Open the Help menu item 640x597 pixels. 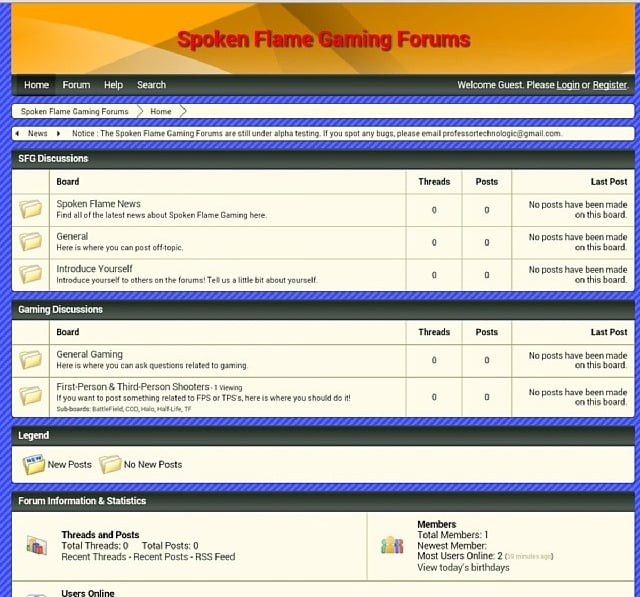point(113,85)
